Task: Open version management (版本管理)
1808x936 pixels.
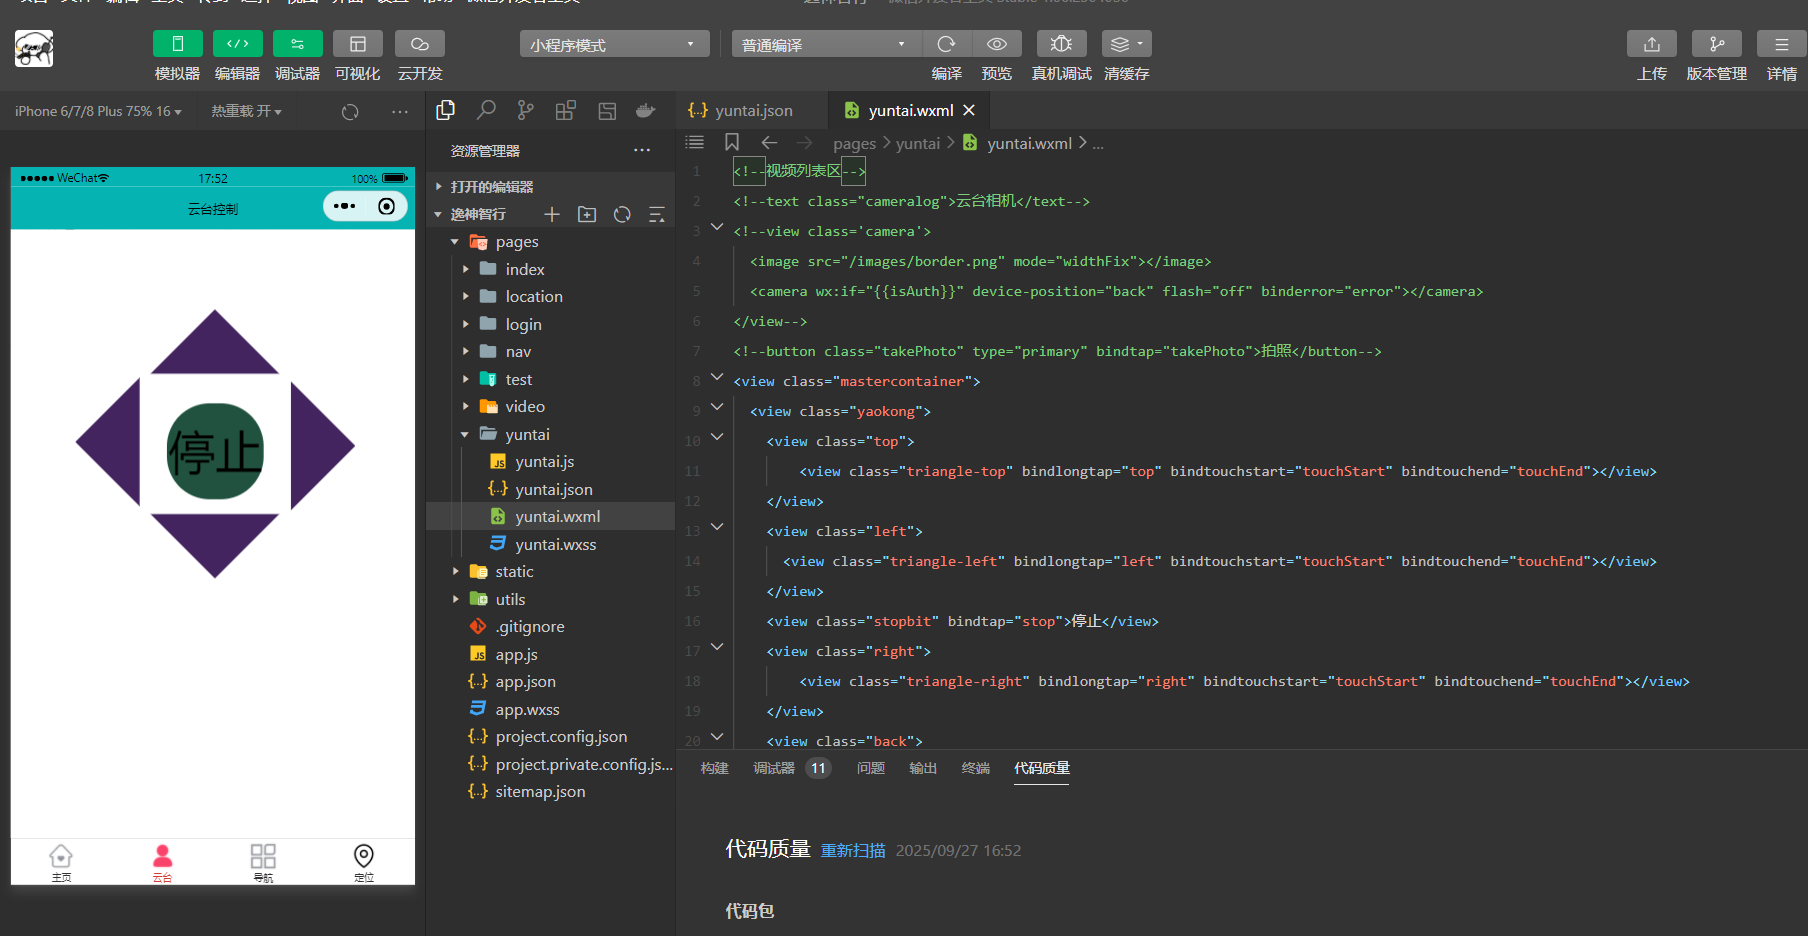Action: [1717, 44]
